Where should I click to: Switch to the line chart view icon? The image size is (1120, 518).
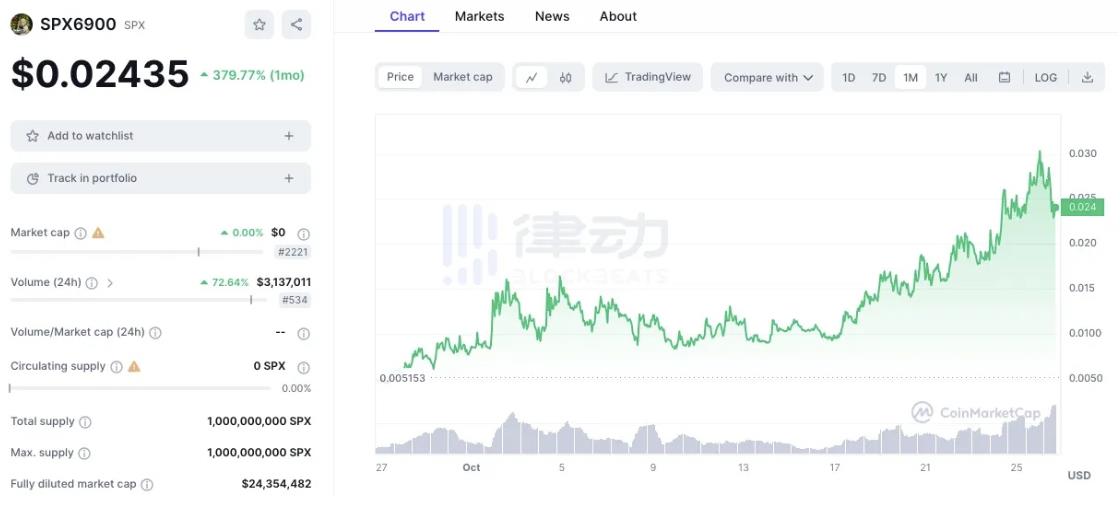(531, 77)
